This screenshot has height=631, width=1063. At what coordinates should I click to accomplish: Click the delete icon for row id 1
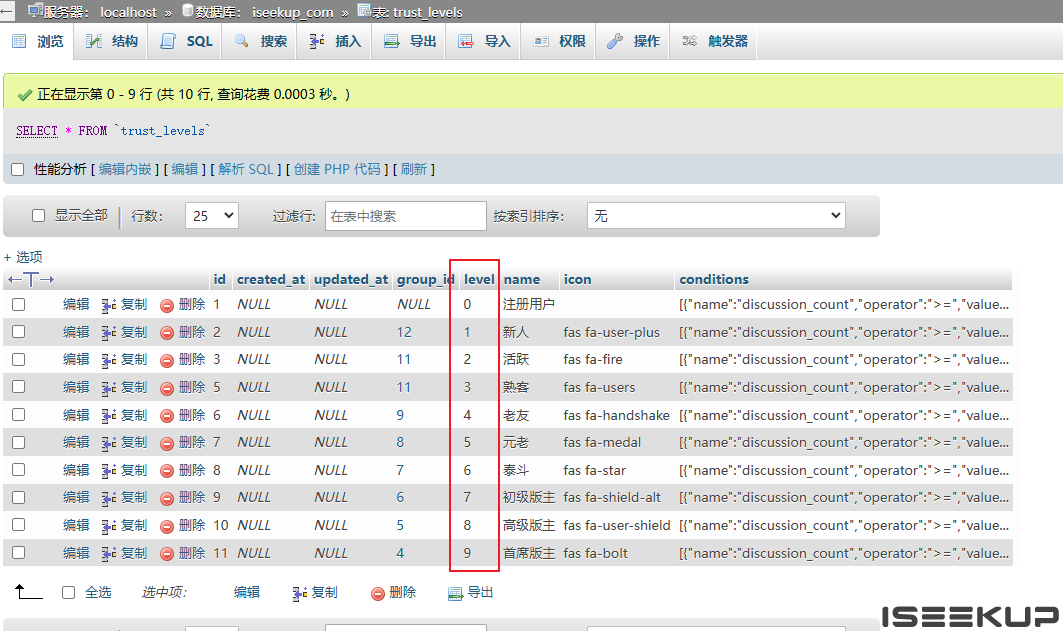[167, 306]
